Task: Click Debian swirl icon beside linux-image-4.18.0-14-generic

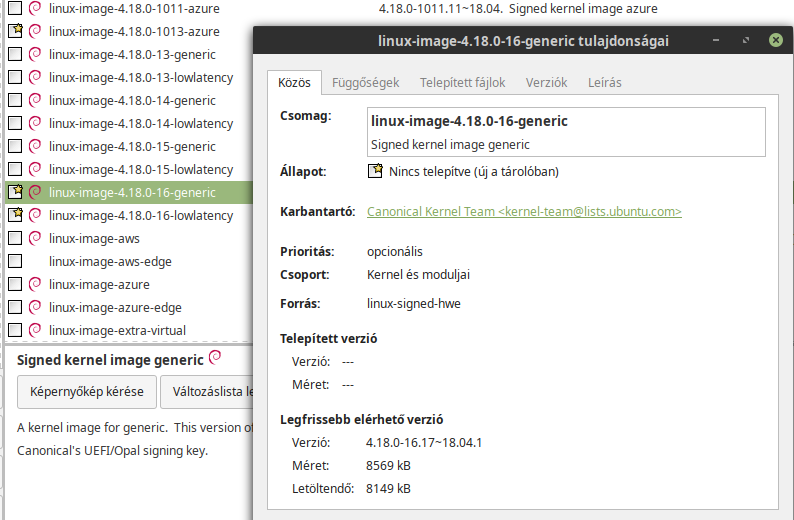Action: pyautogui.click(x=35, y=100)
